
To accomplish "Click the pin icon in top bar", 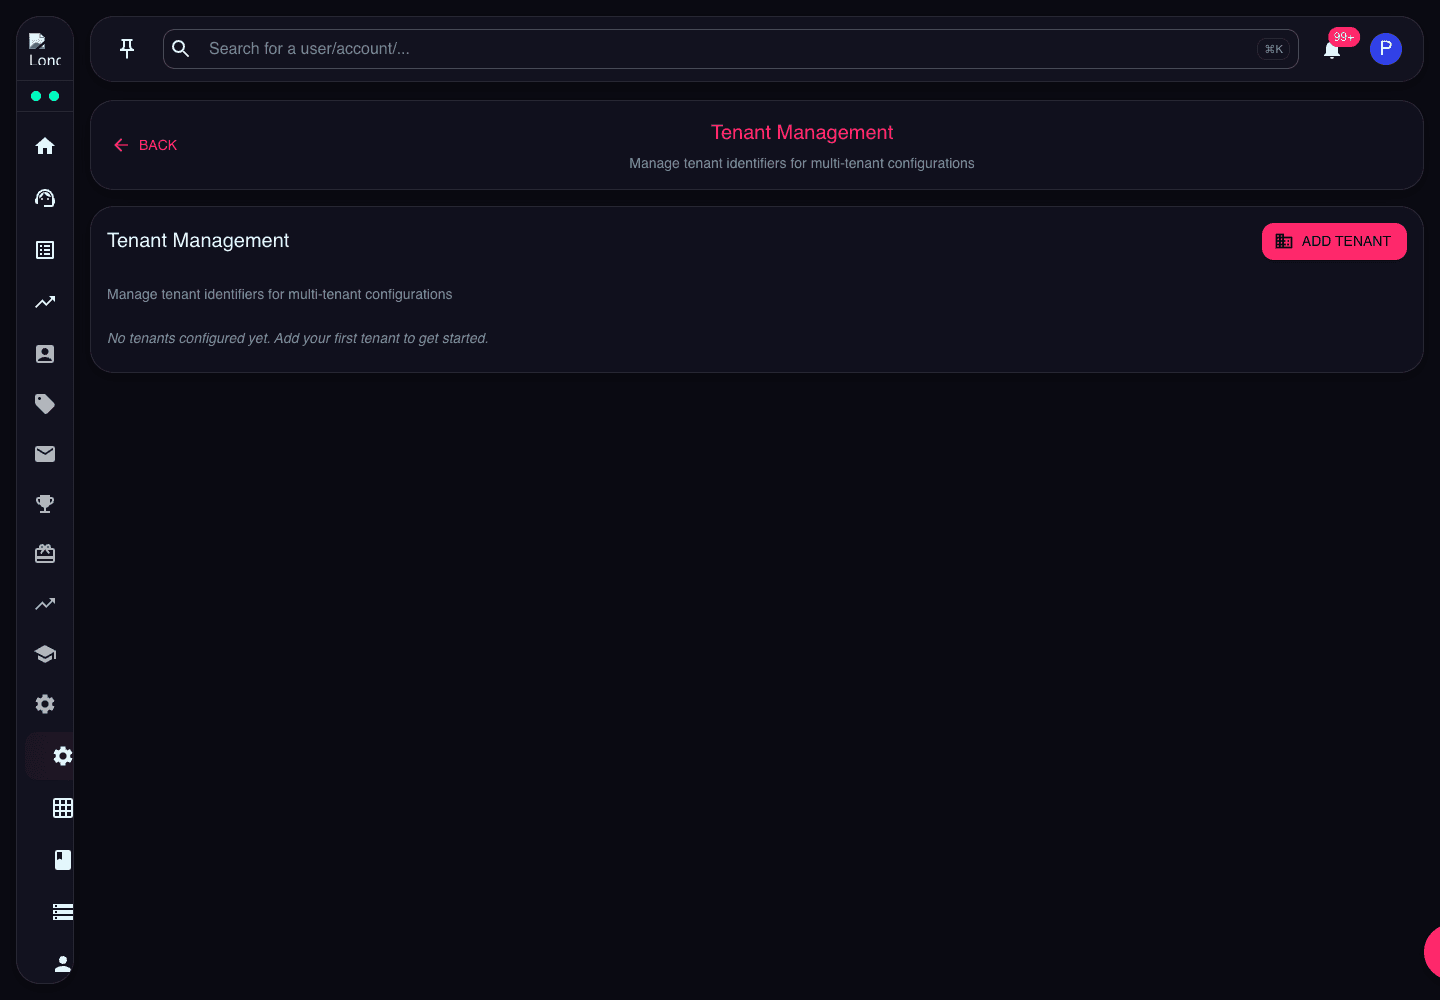I will point(127,49).
